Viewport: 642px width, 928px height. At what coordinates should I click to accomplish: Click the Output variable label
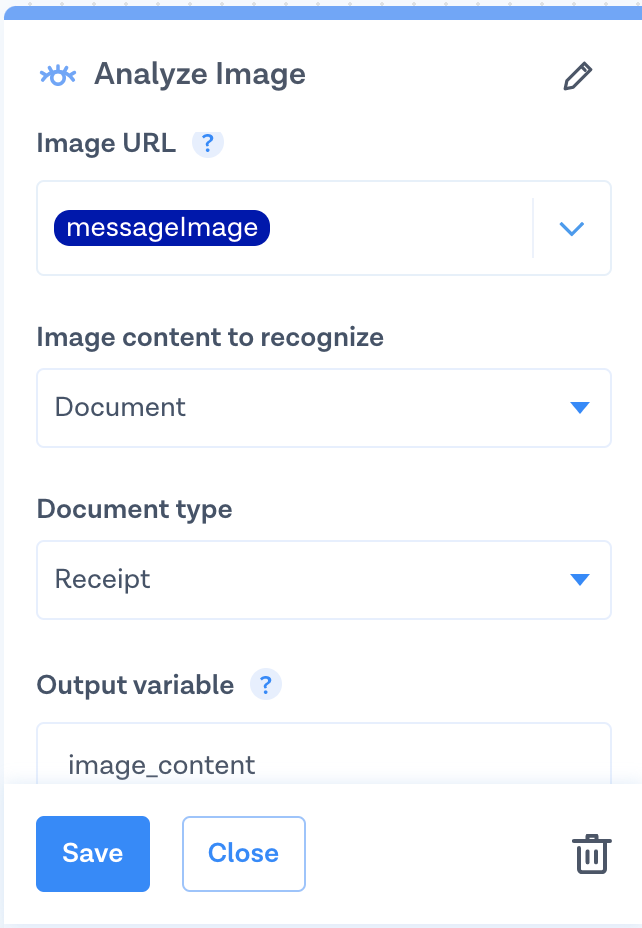pos(135,685)
